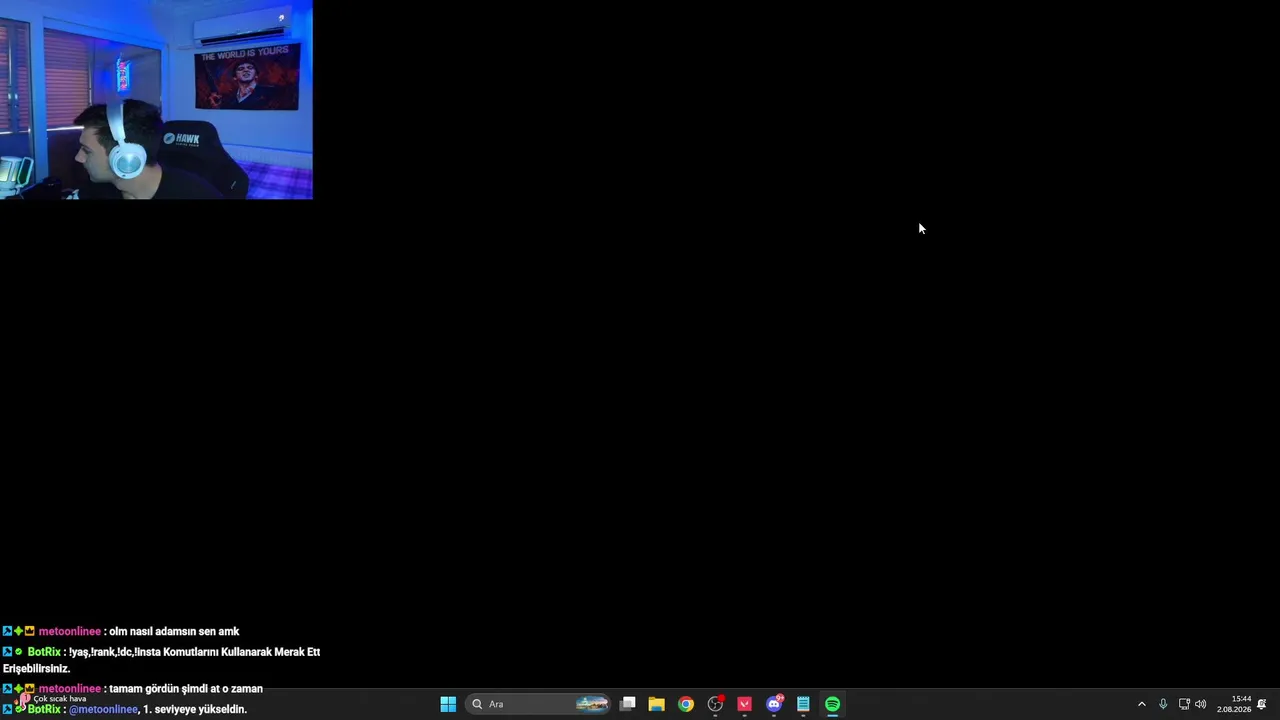Viewport: 1280px width, 720px height.
Task: Launch Google Chrome from the taskbar
Action: pyautogui.click(x=685, y=704)
